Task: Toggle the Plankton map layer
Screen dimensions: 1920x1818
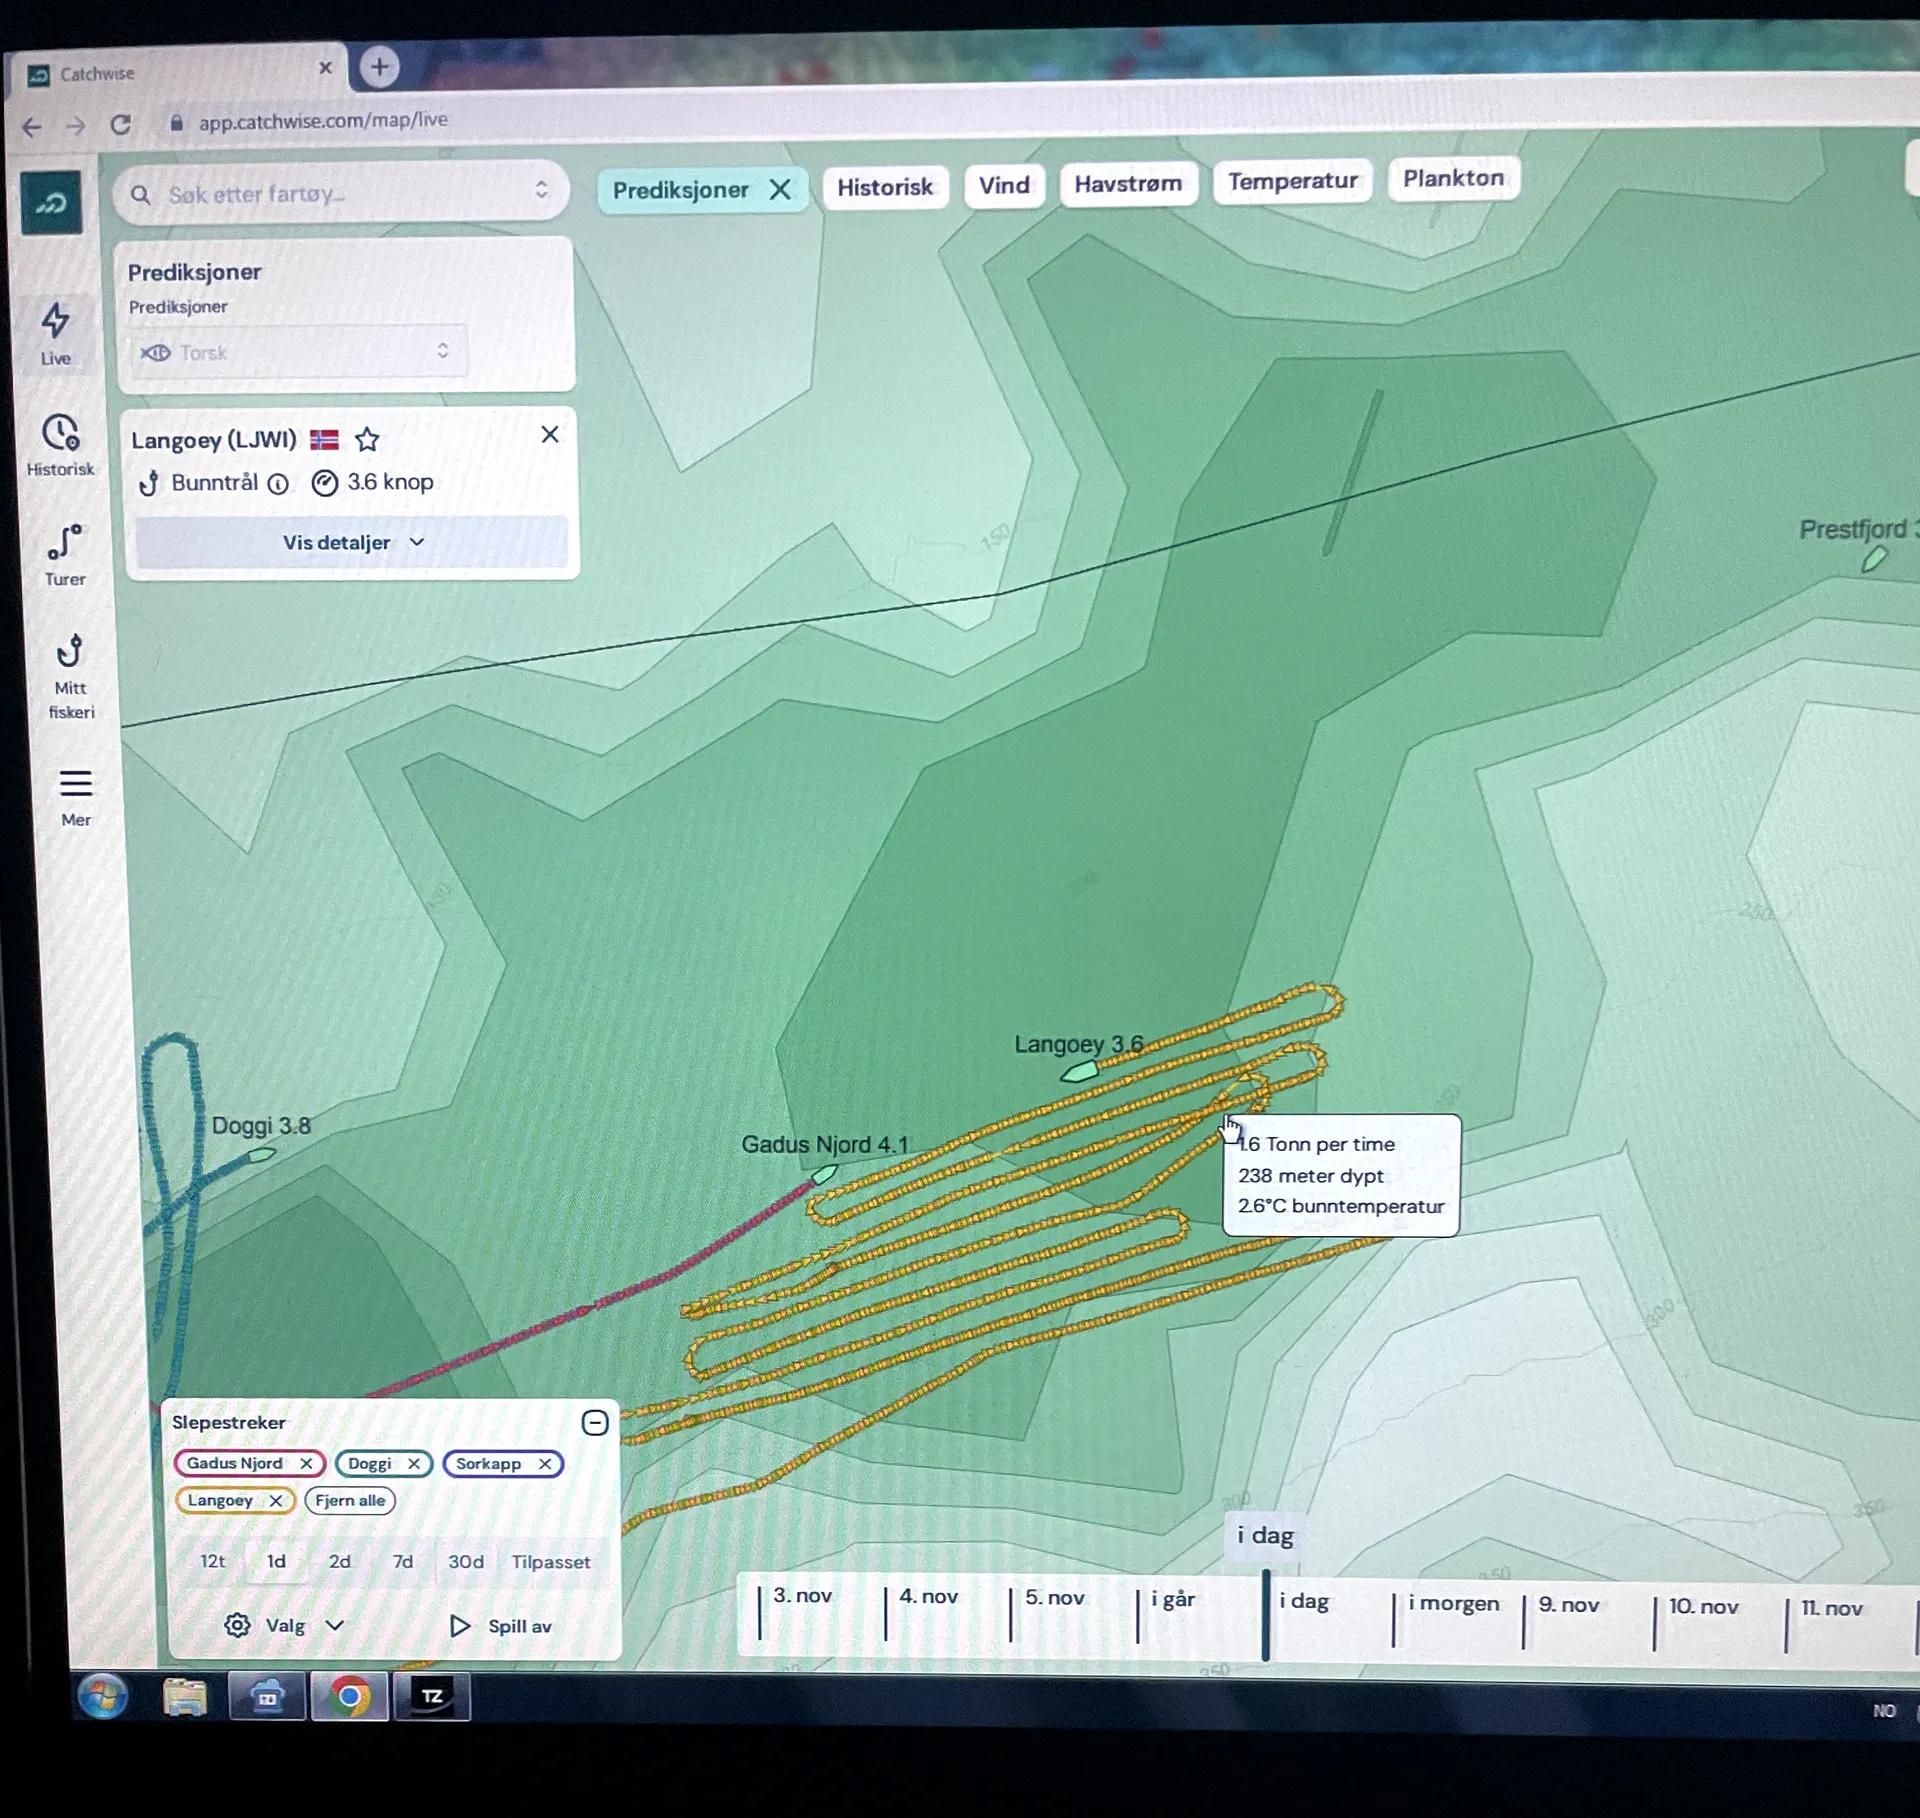Action: [1453, 178]
